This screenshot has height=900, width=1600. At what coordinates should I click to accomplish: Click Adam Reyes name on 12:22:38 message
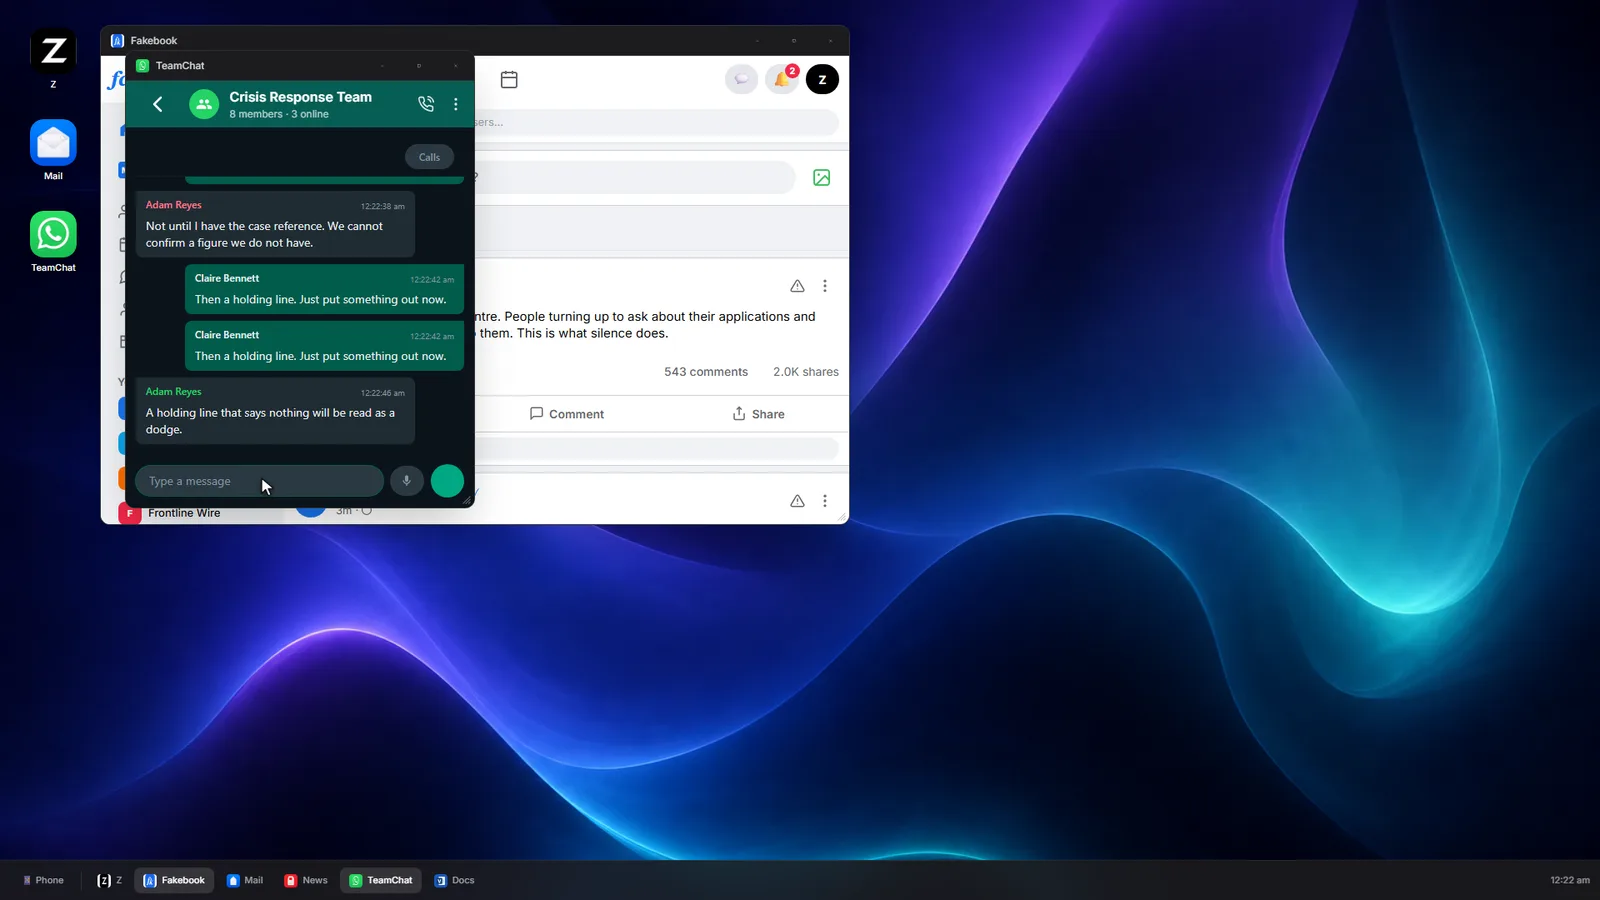click(174, 205)
